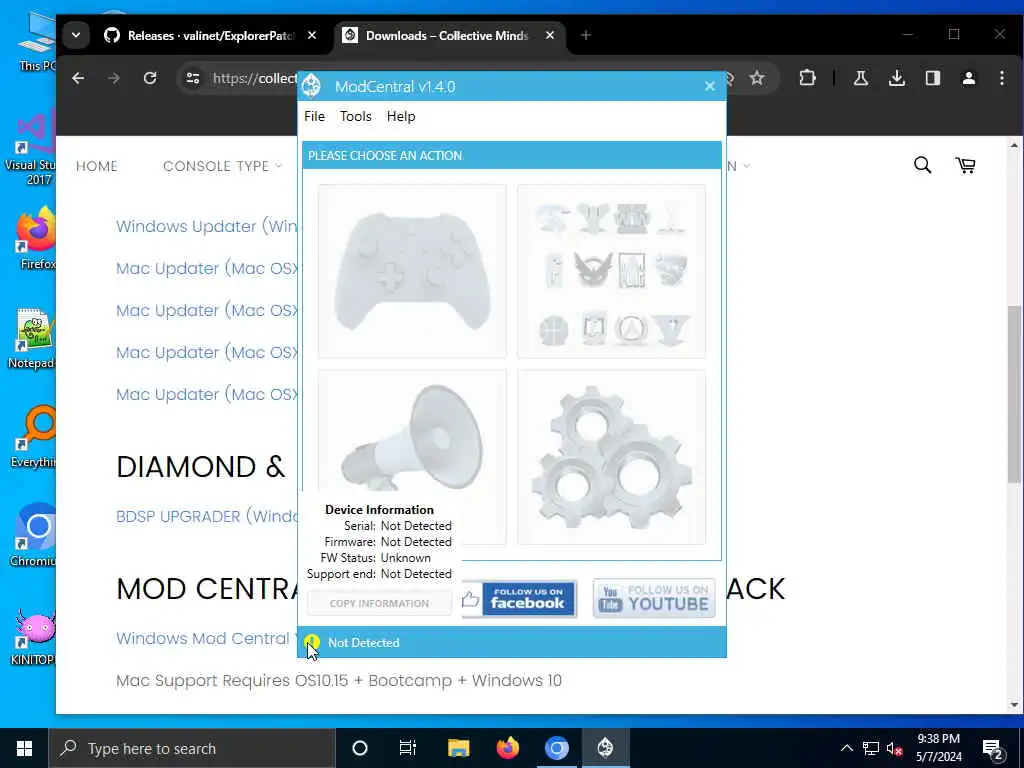The width and height of the screenshot is (1024, 768).
Task: Toggle the browser side panel
Action: coord(933,78)
